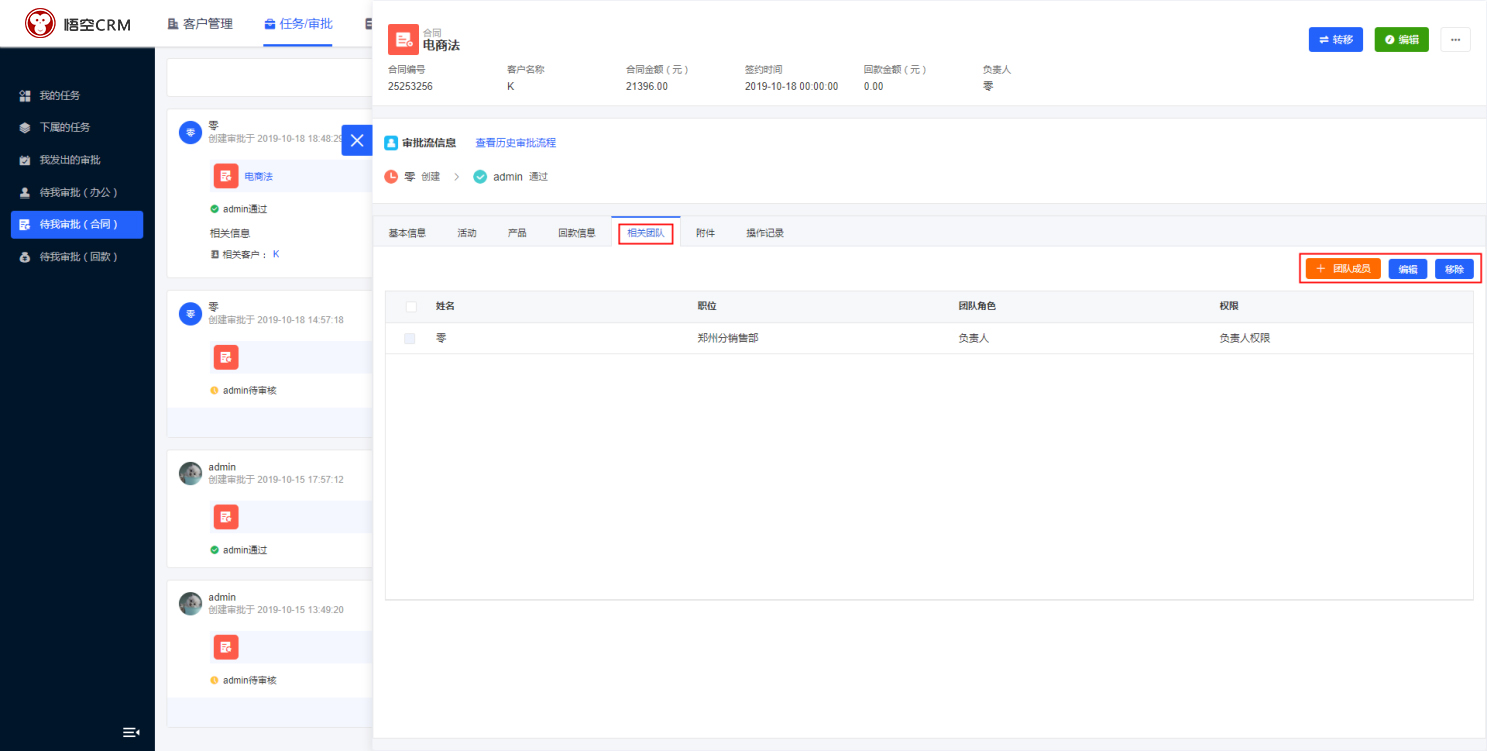Click contract icon in 13:49:20 approval card
Screen dimensions: 1487x751
(226, 647)
